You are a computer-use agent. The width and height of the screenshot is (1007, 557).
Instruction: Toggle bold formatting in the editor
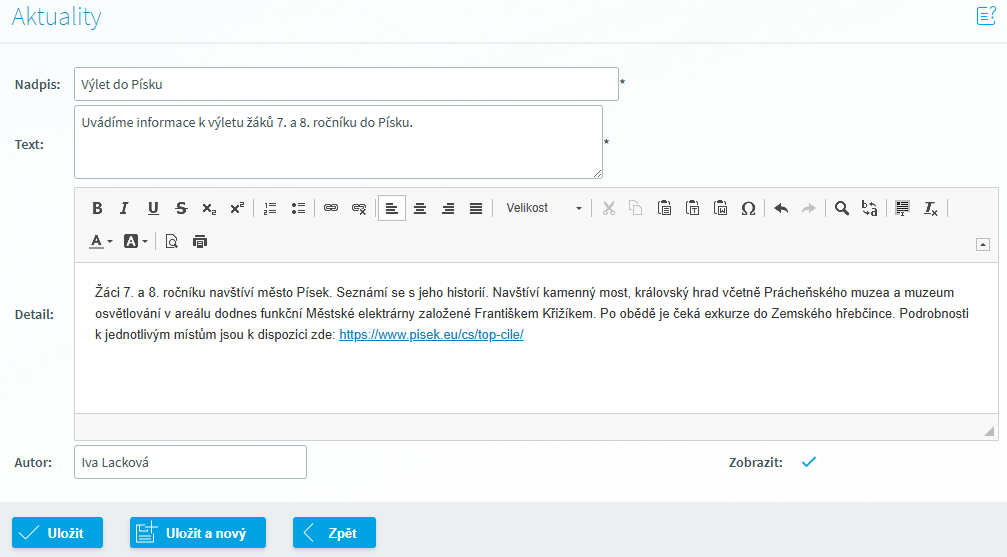tap(97, 208)
